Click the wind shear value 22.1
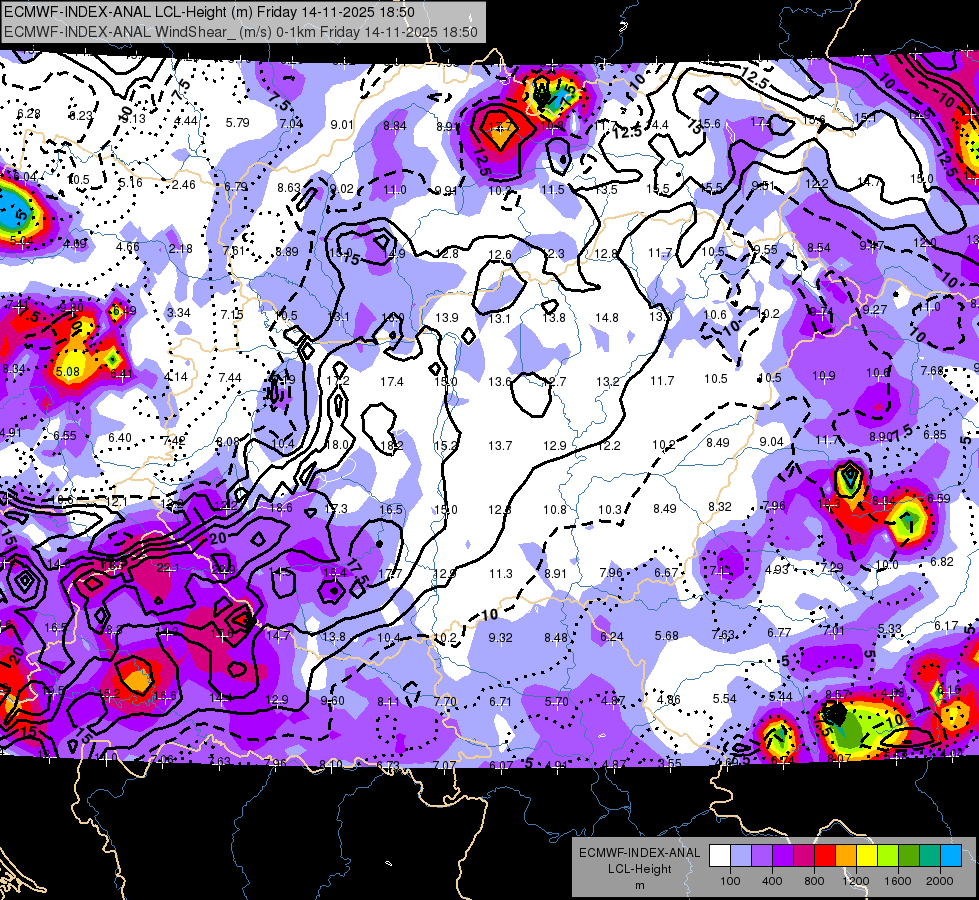Viewport: 979px width, 900px height. 168,568
